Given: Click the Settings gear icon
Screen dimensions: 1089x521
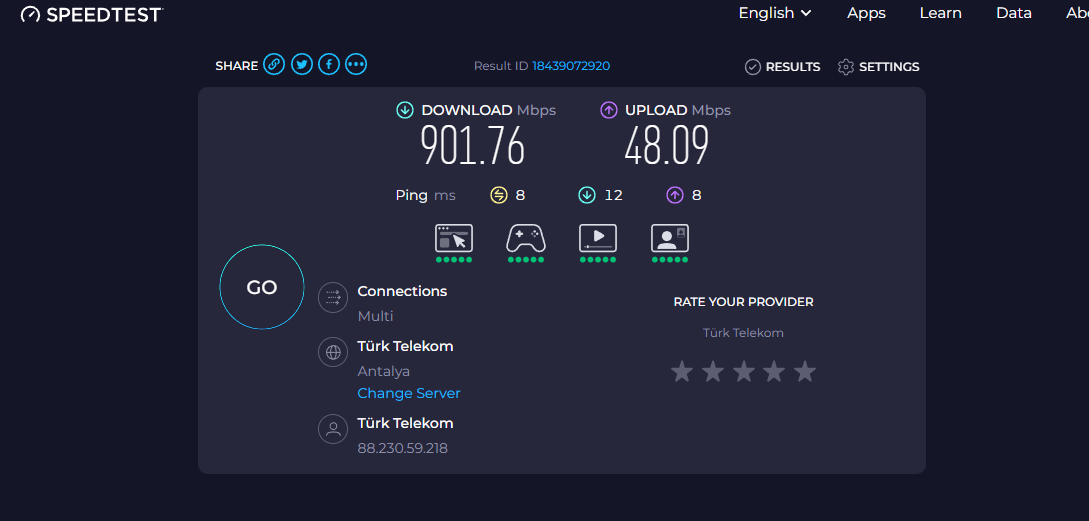Looking at the screenshot, I should 845,67.
